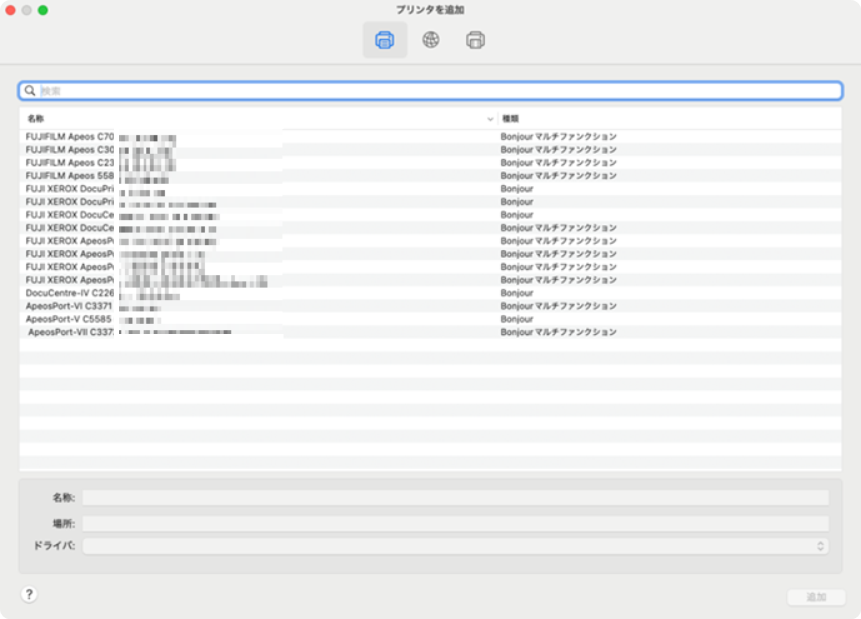The height and width of the screenshot is (619, 861).
Task: Switch to the IP globe tab
Action: click(430, 40)
